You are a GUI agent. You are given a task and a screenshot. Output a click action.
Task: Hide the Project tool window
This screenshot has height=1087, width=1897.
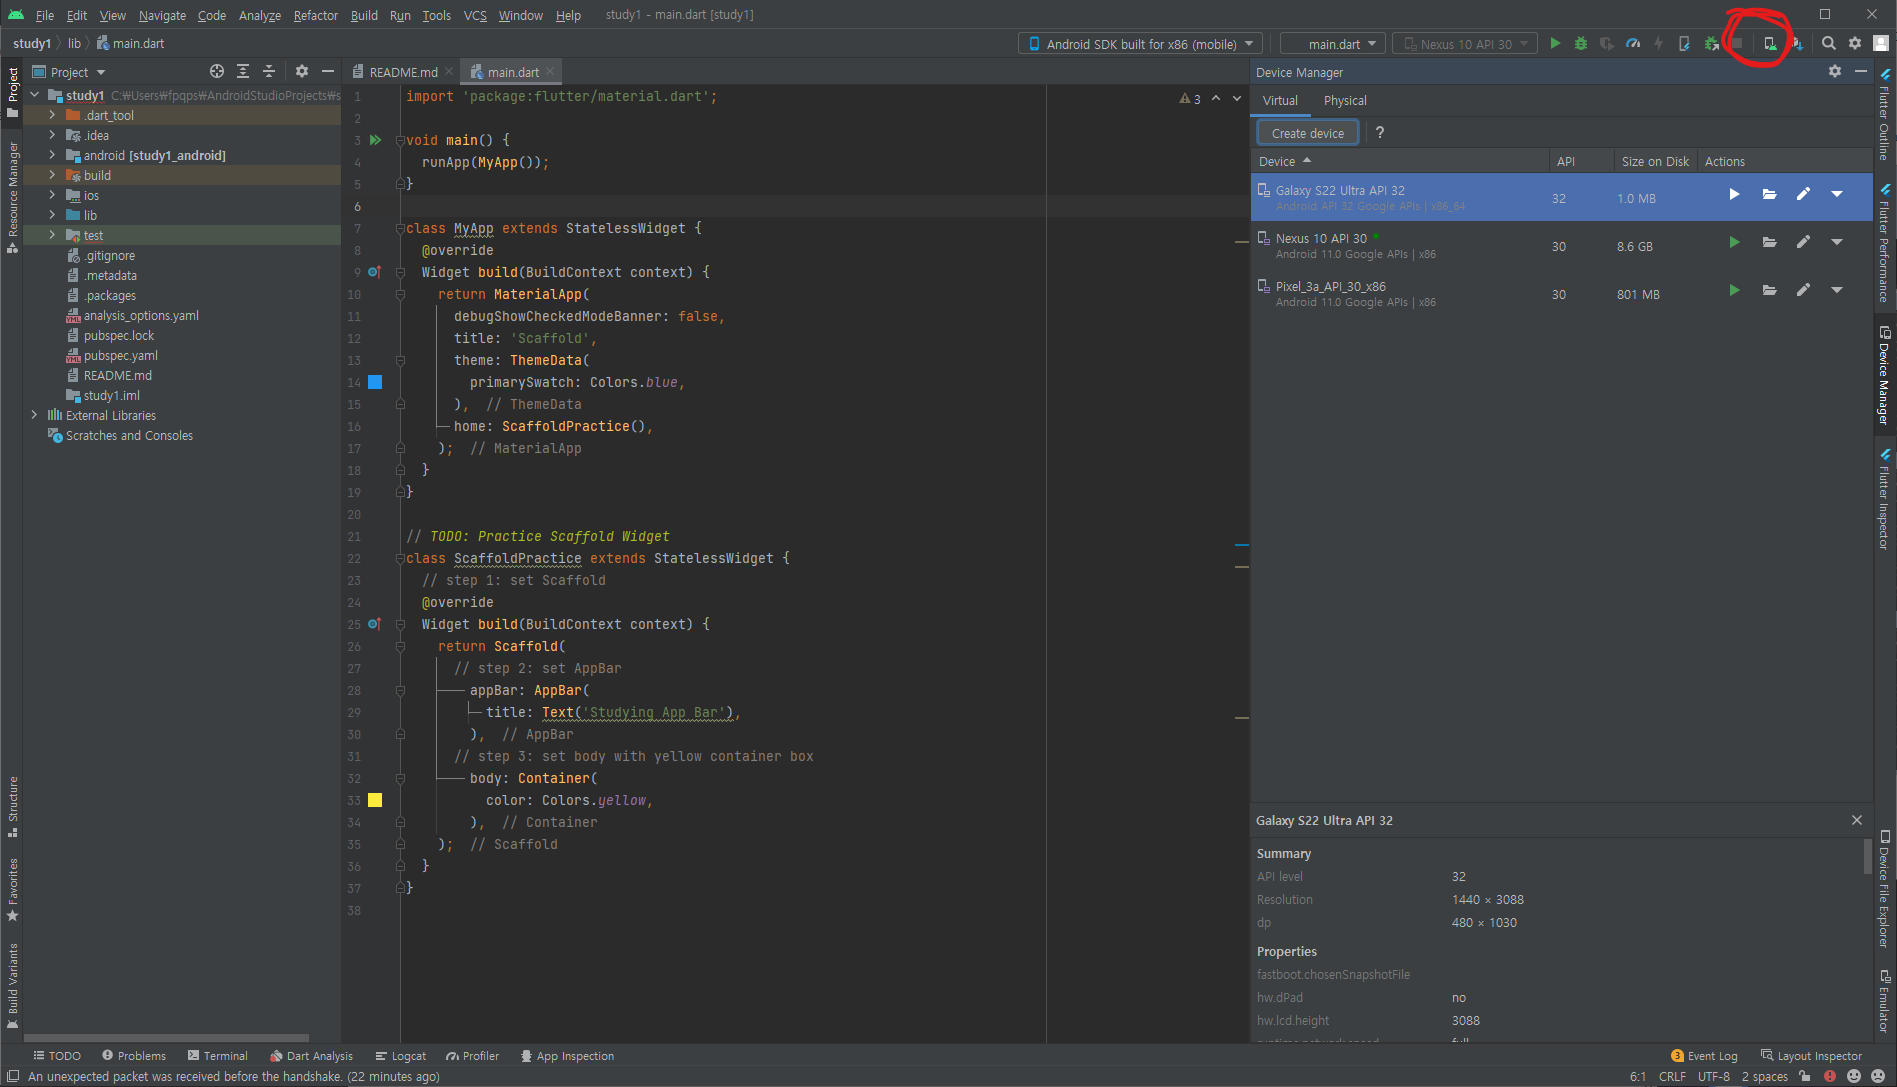[327, 71]
